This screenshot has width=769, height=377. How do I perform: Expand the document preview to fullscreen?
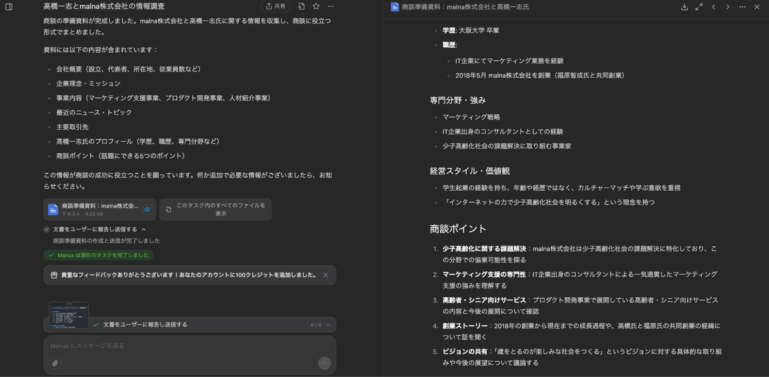tap(699, 7)
